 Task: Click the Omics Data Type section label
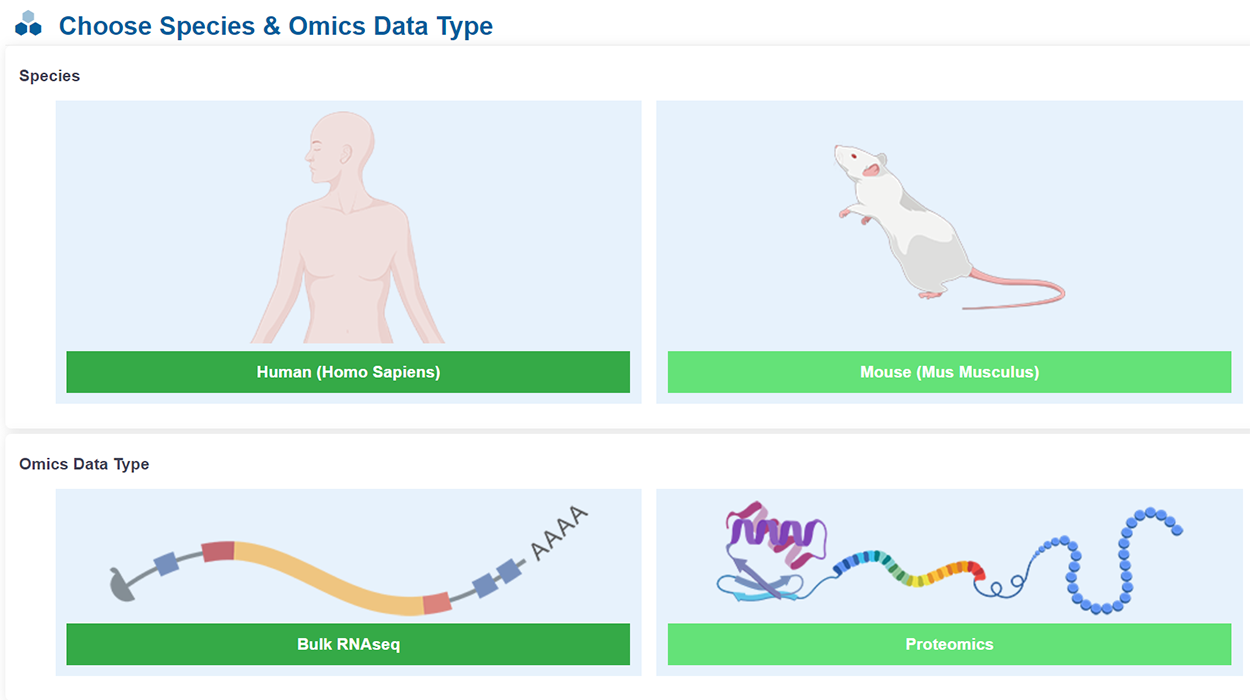[84, 464]
